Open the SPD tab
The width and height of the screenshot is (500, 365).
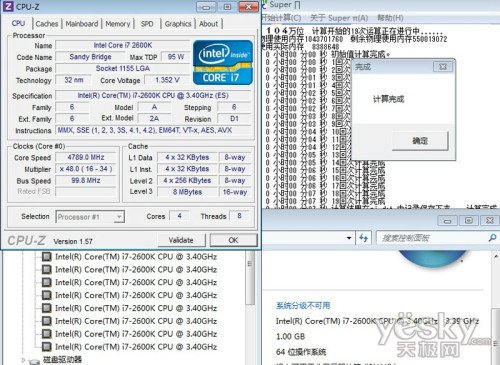click(x=147, y=24)
